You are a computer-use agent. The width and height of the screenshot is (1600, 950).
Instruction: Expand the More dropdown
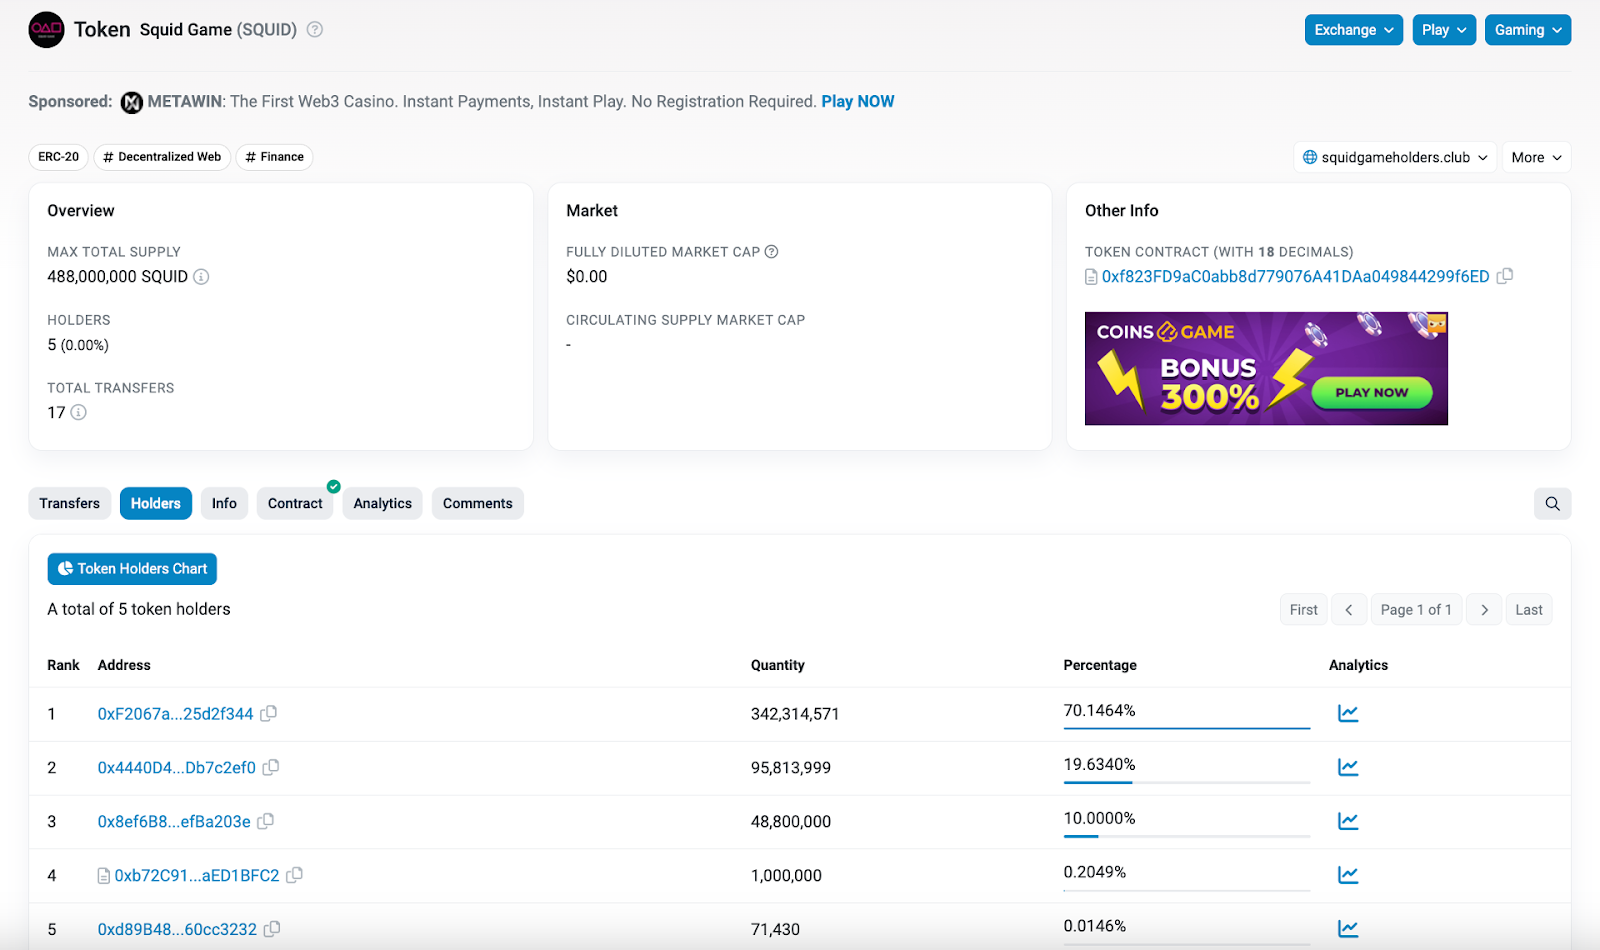[1536, 157]
